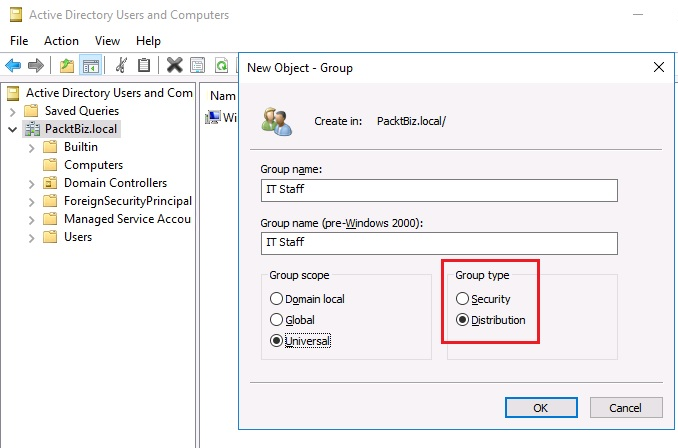Click the Up one level folder icon
The height and width of the screenshot is (448, 678).
(66, 66)
